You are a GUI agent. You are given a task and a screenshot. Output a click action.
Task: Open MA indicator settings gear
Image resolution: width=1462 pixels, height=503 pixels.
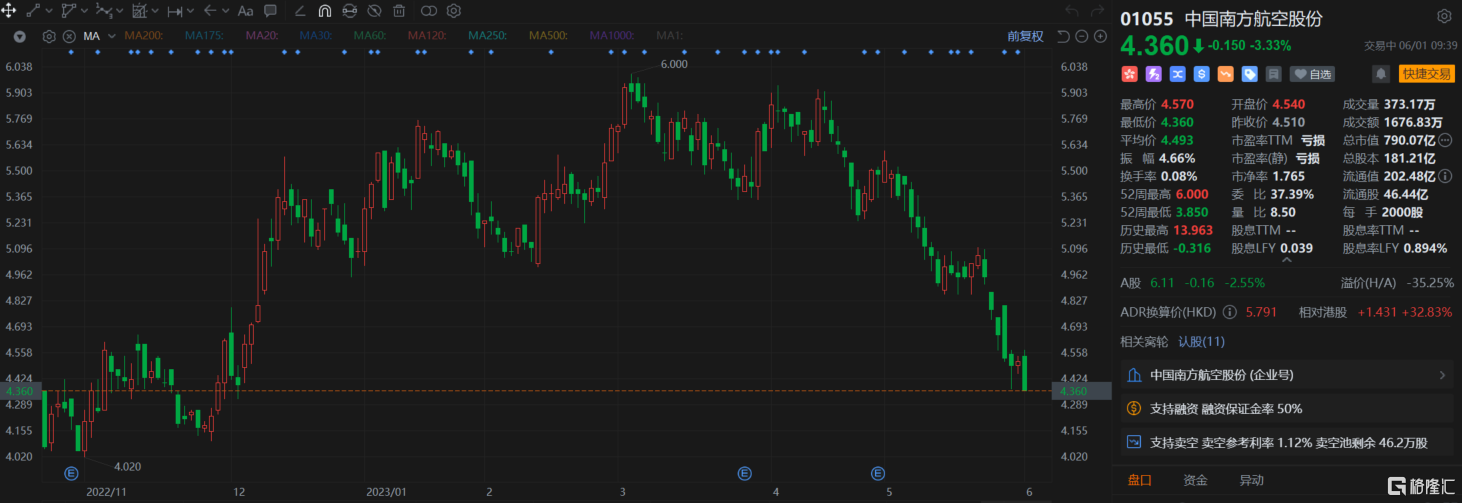tap(50, 37)
